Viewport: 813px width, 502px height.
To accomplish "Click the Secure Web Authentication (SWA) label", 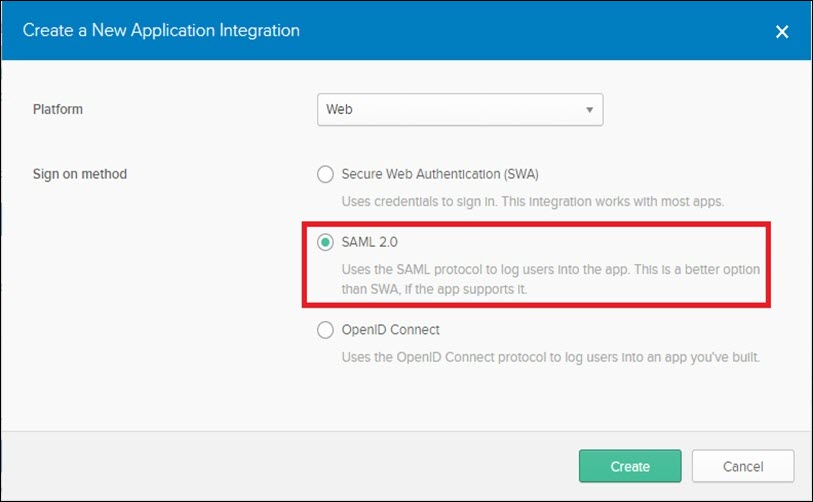I will 440,174.
